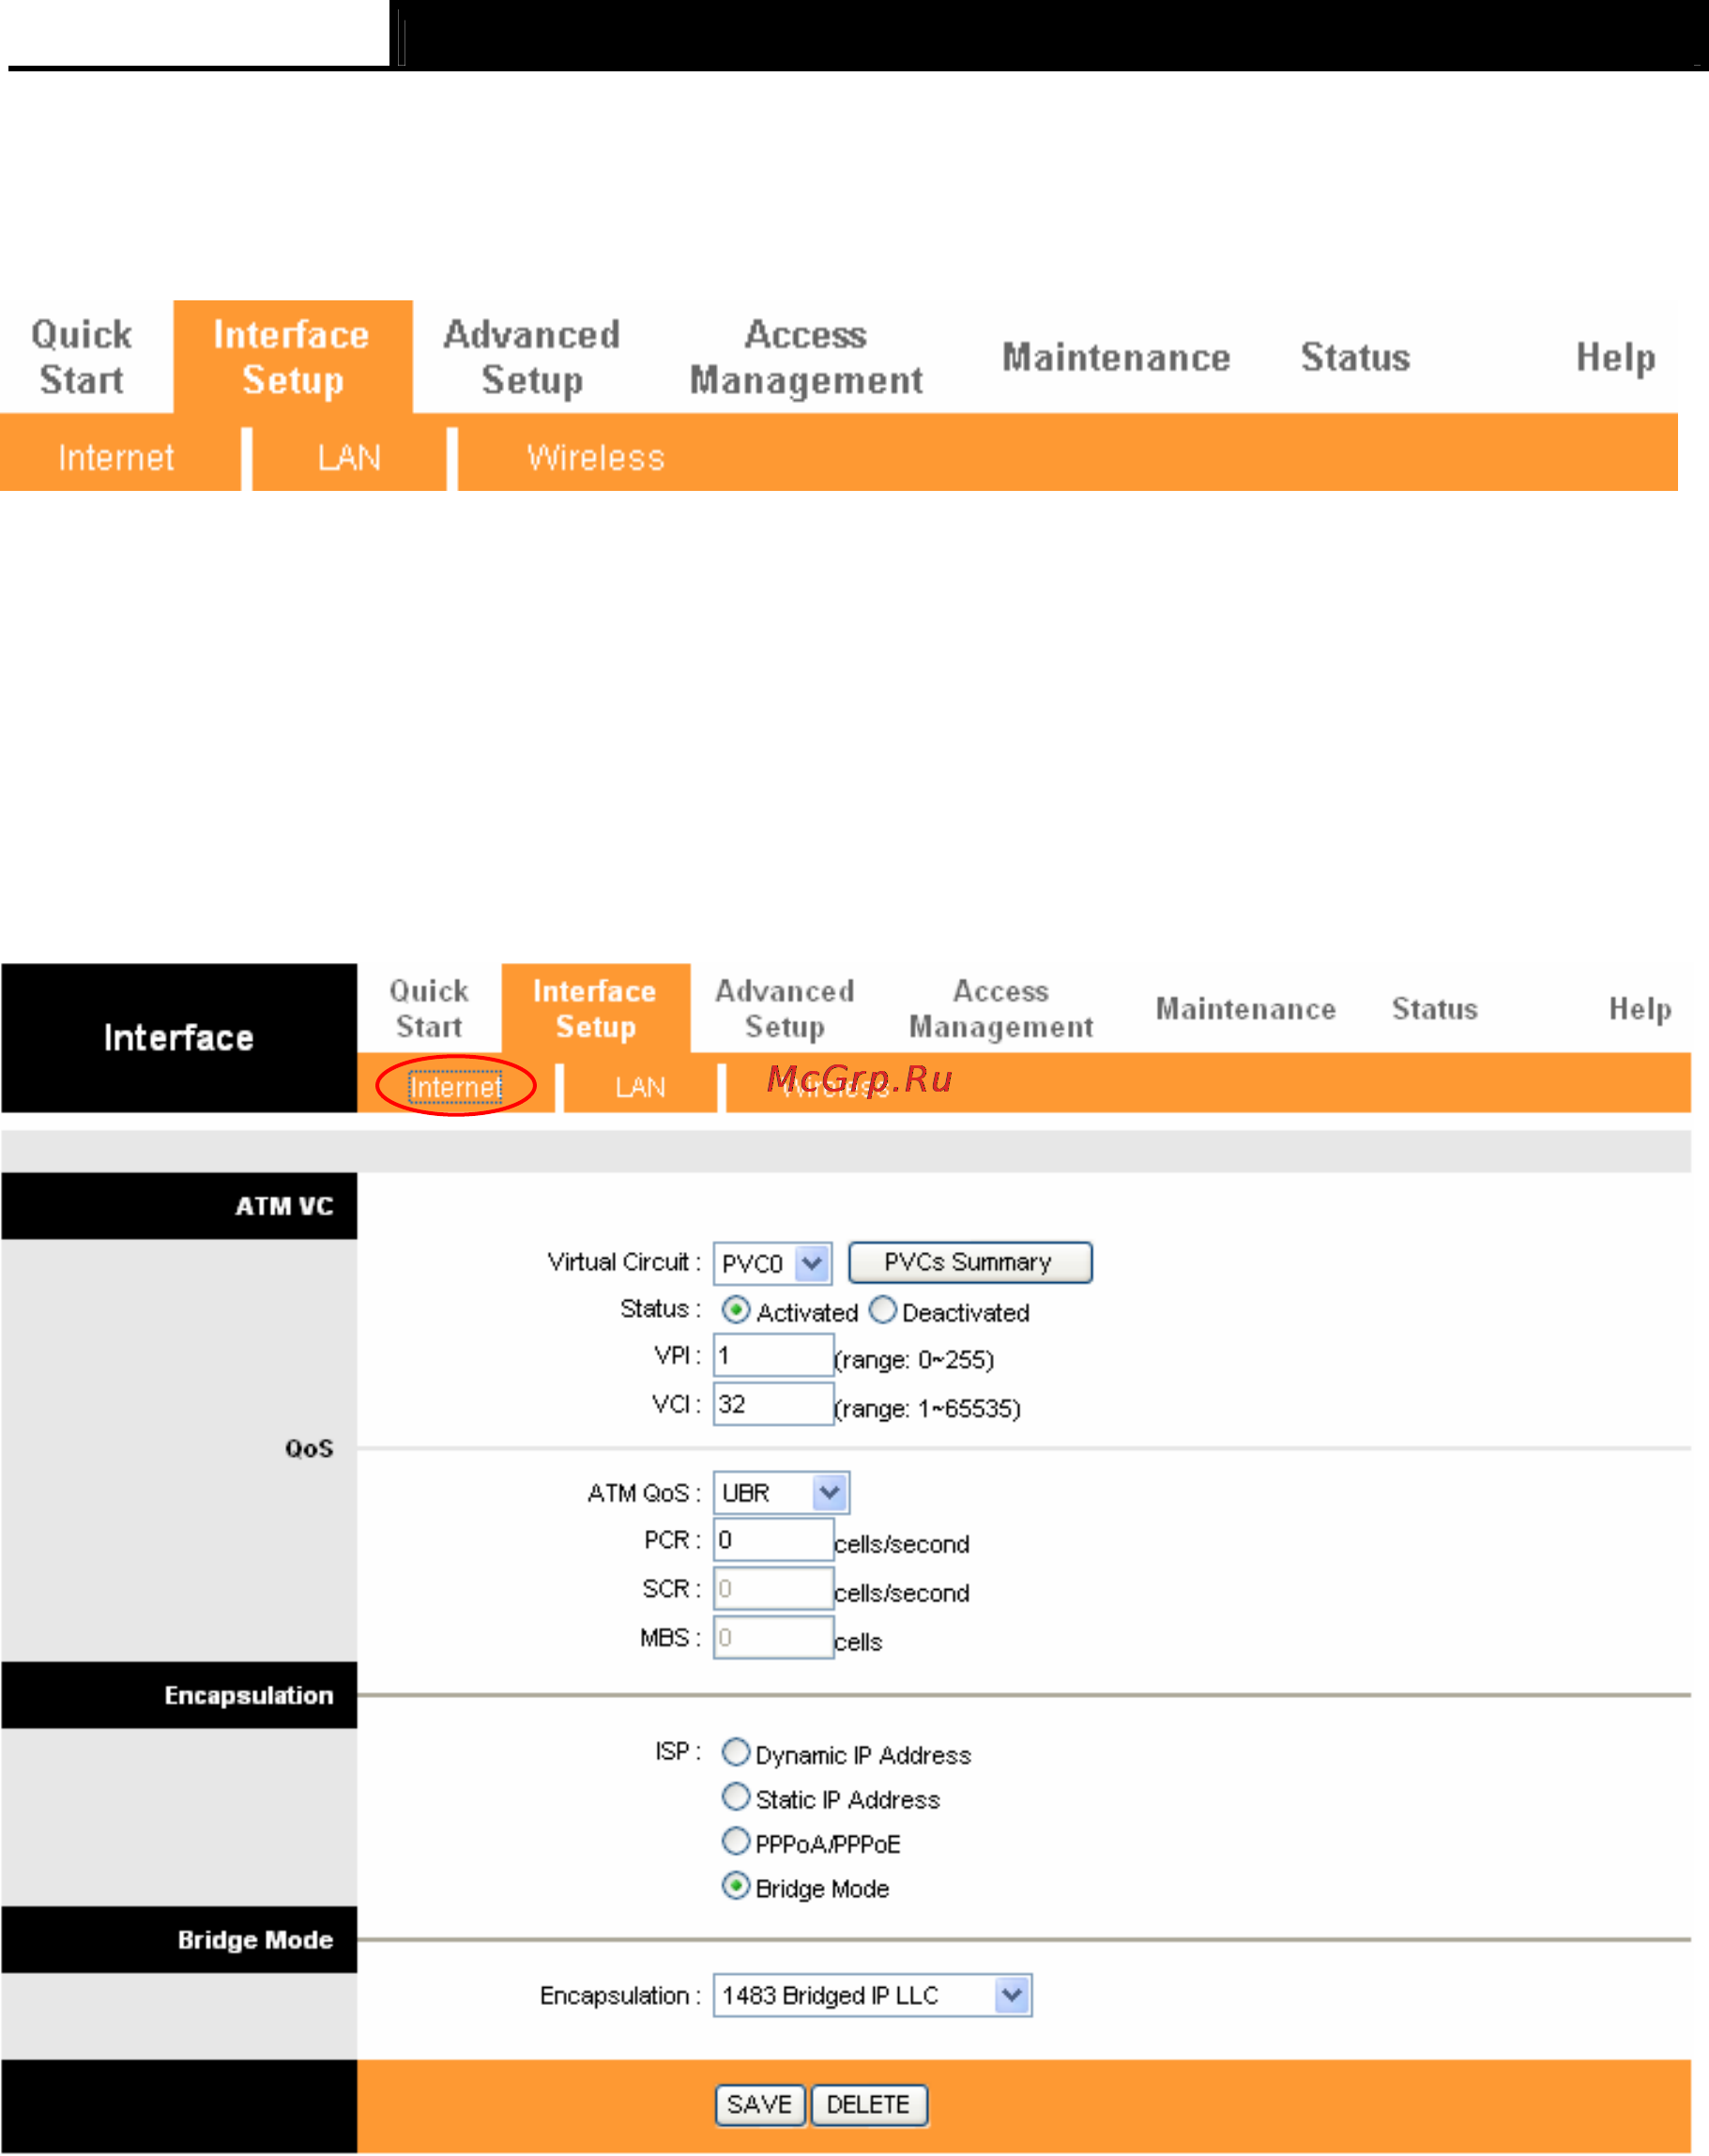Open the Virtual Circuit PVC0 dropdown
The width and height of the screenshot is (1709, 2156).
pos(772,1263)
